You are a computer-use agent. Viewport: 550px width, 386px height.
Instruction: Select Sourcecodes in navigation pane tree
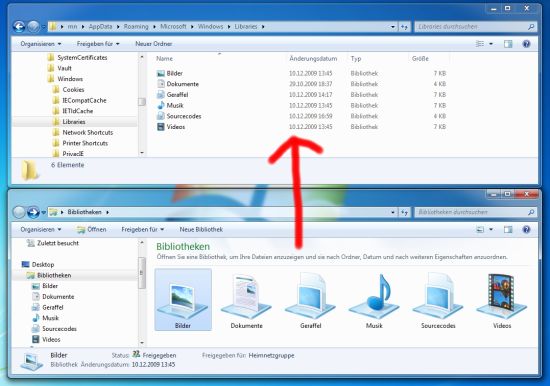(54, 329)
